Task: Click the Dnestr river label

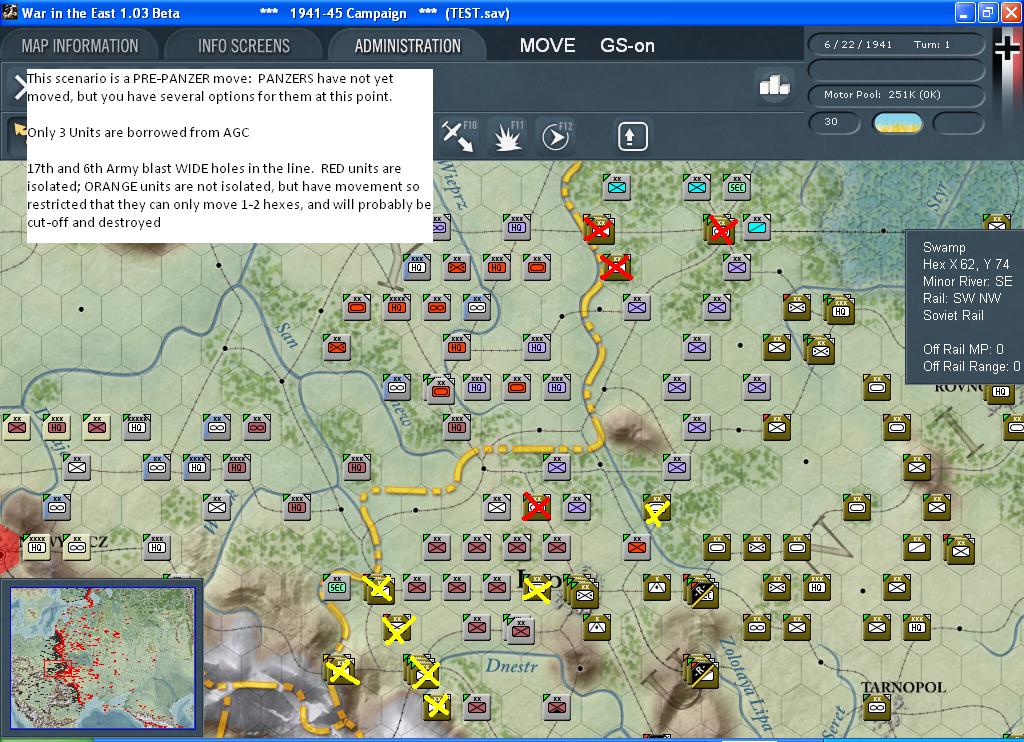Action: (x=511, y=666)
